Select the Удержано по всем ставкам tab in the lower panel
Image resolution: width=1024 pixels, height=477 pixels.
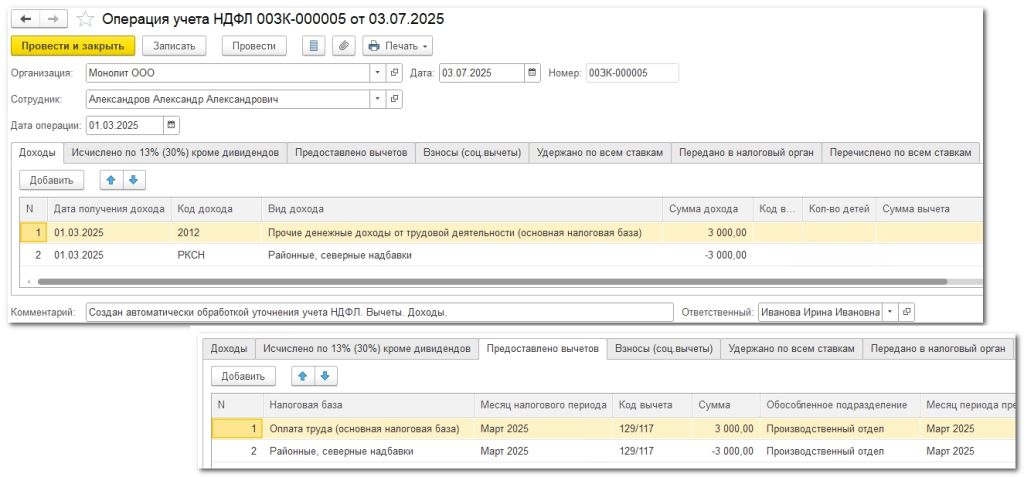coord(792,349)
